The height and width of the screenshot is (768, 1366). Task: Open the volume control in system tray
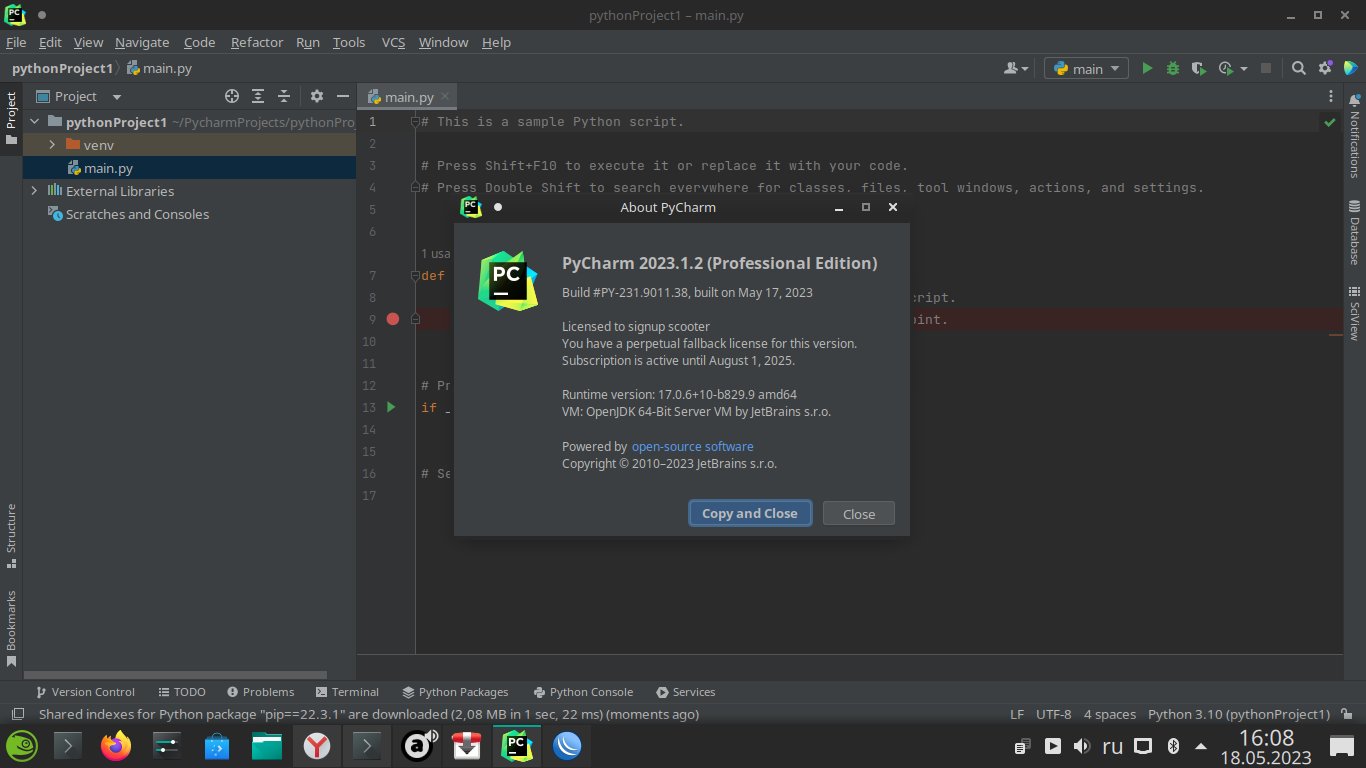[x=1082, y=746]
